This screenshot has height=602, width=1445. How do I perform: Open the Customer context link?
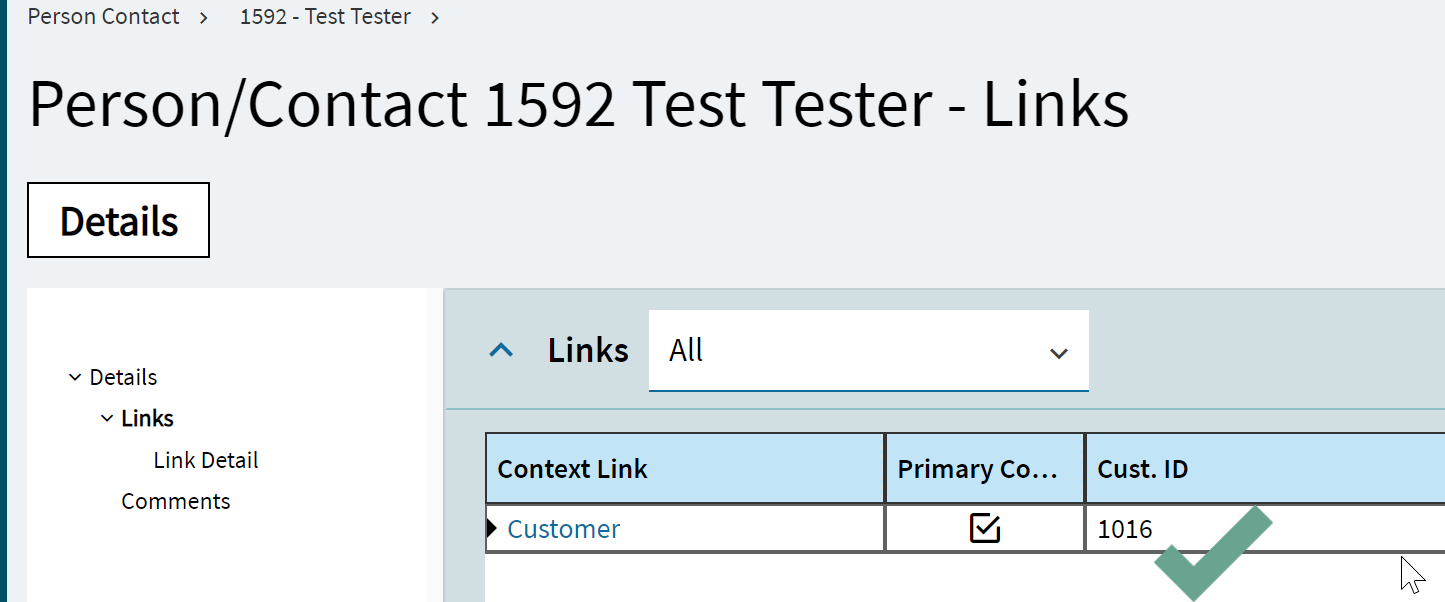[x=564, y=529]
